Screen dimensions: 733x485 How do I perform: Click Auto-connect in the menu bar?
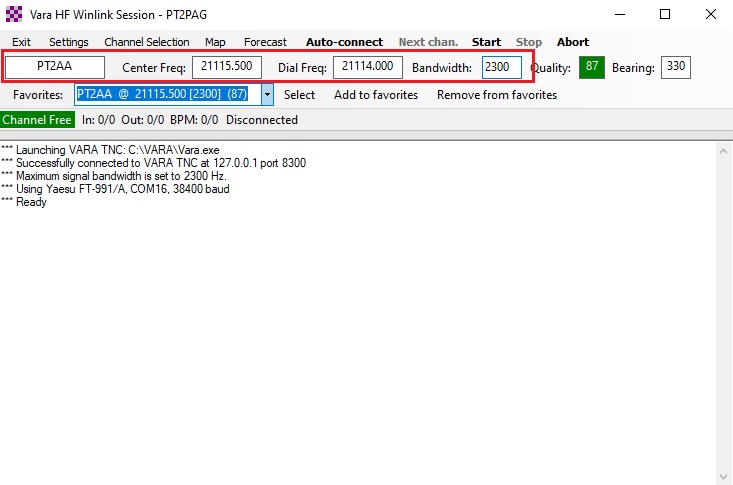click(x=344, y=42)
